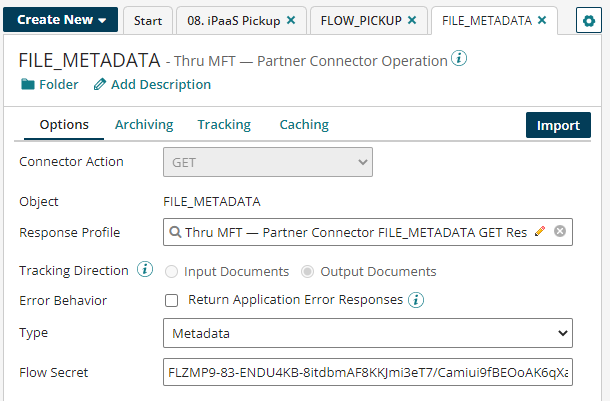Screen dimensions: 610x401
Task: Click the pencil edit icon in Response Profile
Action: pyautogui.click(x=540, y=232)
